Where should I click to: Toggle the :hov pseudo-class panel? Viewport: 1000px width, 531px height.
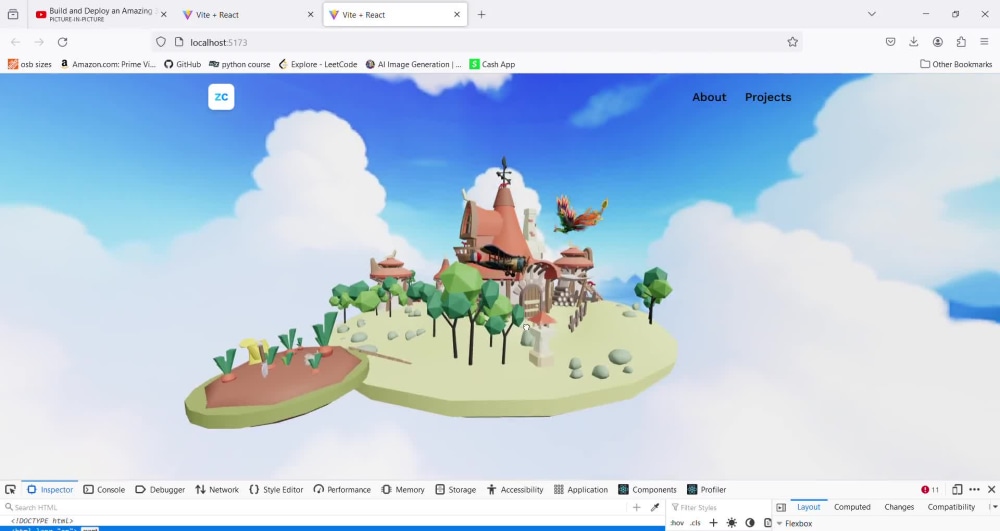[677, 523]
